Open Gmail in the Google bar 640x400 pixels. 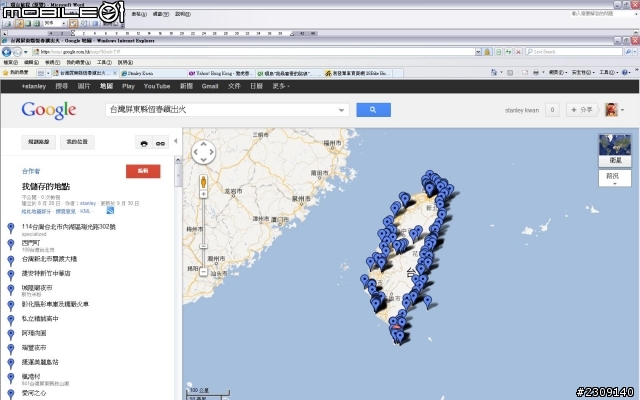pyautogui.click(x=210, y=86)
